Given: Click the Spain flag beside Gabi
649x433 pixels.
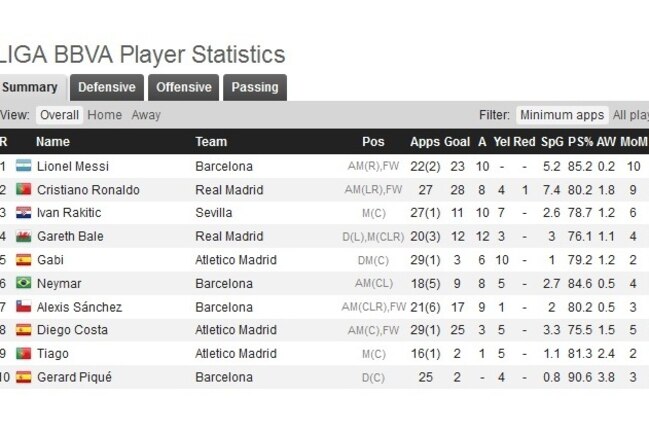Looking at the screenshot, I should pos(24,260).
